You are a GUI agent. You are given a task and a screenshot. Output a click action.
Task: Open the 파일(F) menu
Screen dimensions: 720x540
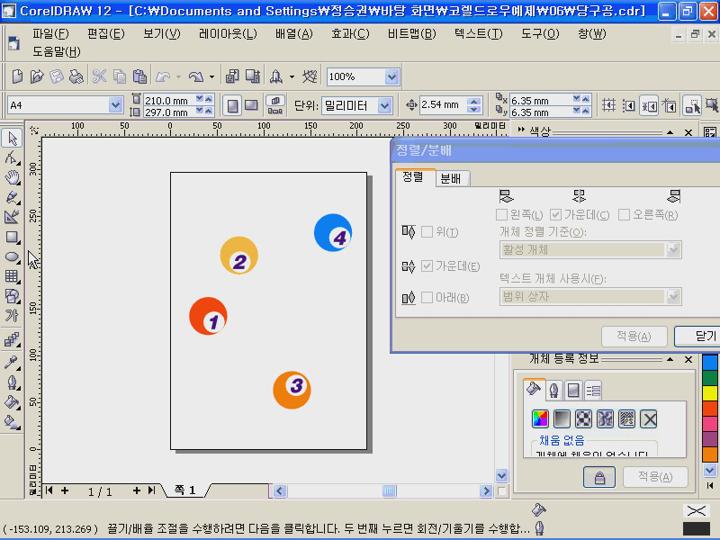tap(50, 34)
